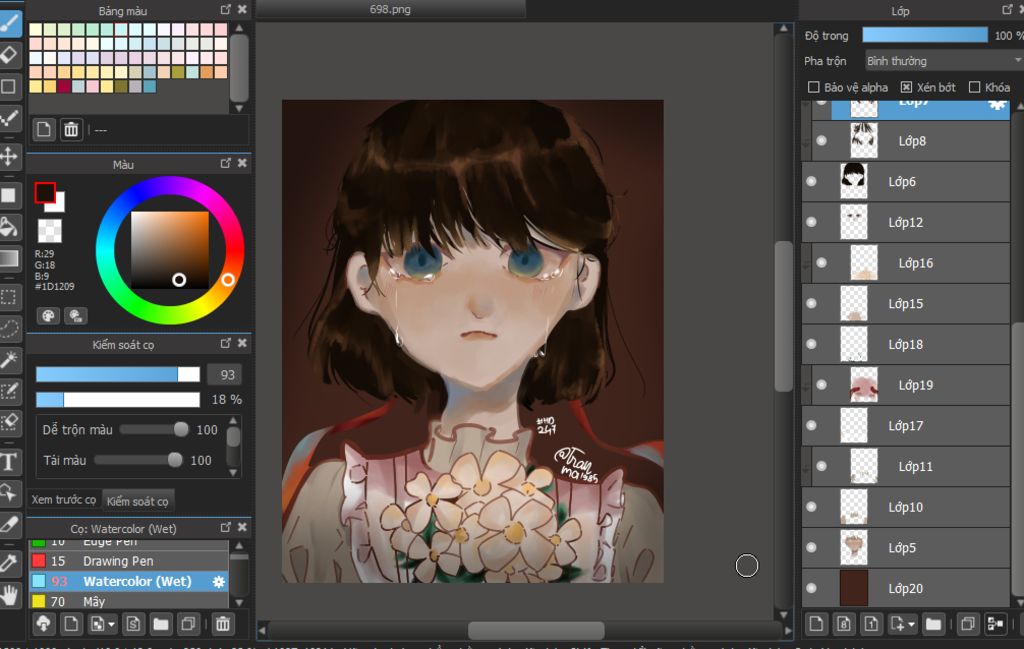The height and width of the screenshot is (649, 1024).
Task: Select layer Lớp17
Action: click(906, 425)
